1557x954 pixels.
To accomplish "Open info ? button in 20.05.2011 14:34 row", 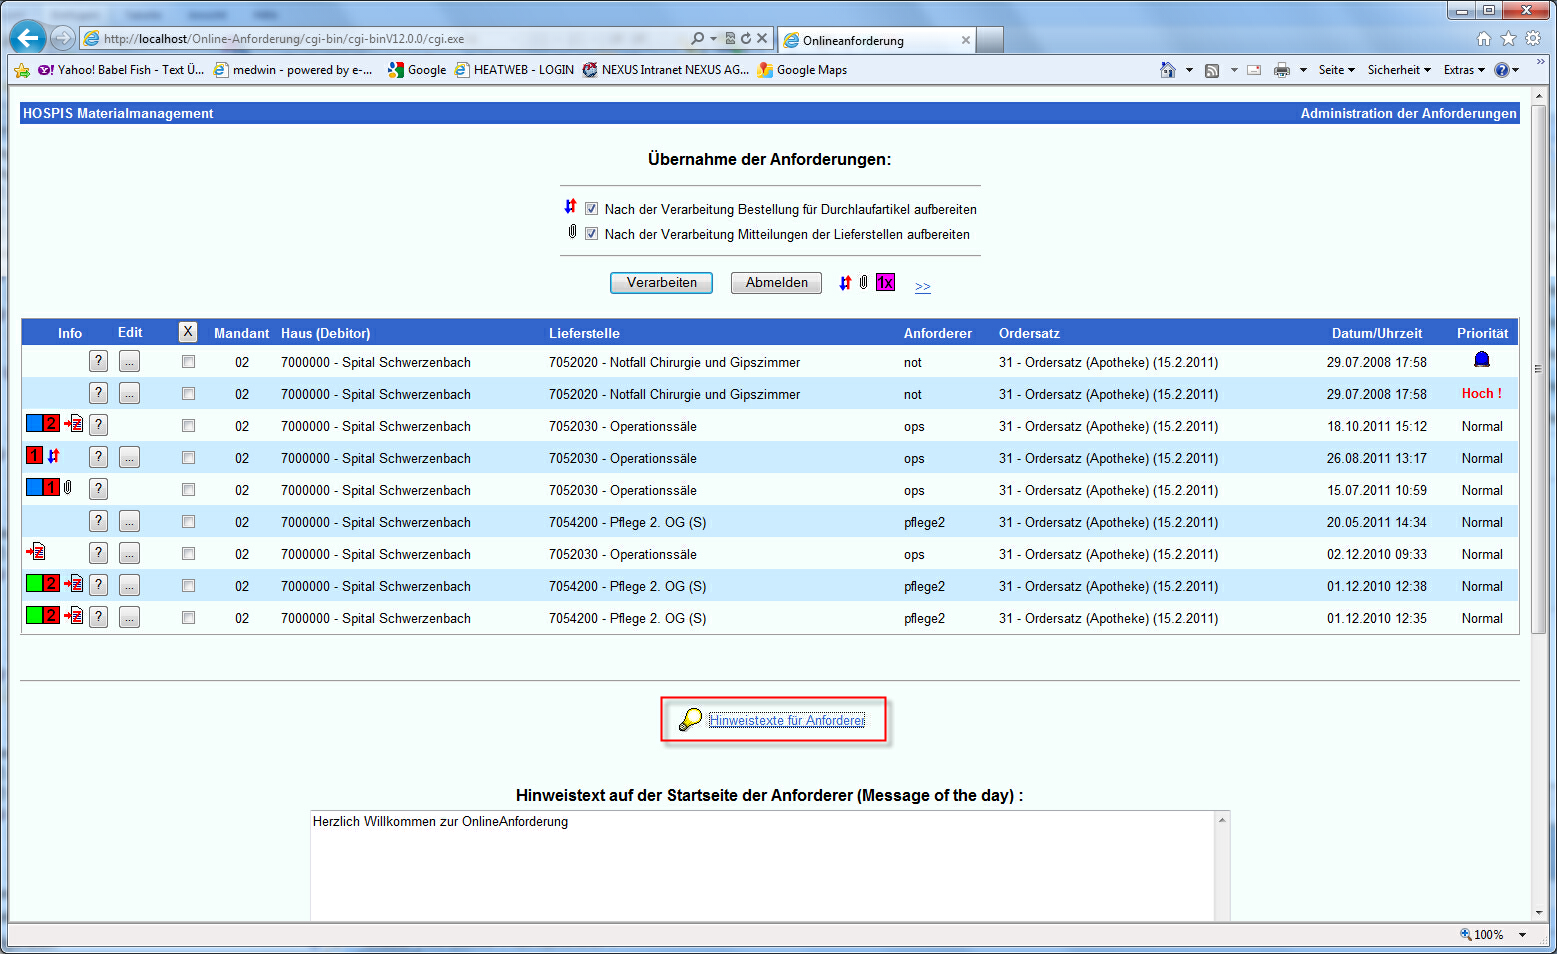I will pyautogui.click(x=98, y=521).
